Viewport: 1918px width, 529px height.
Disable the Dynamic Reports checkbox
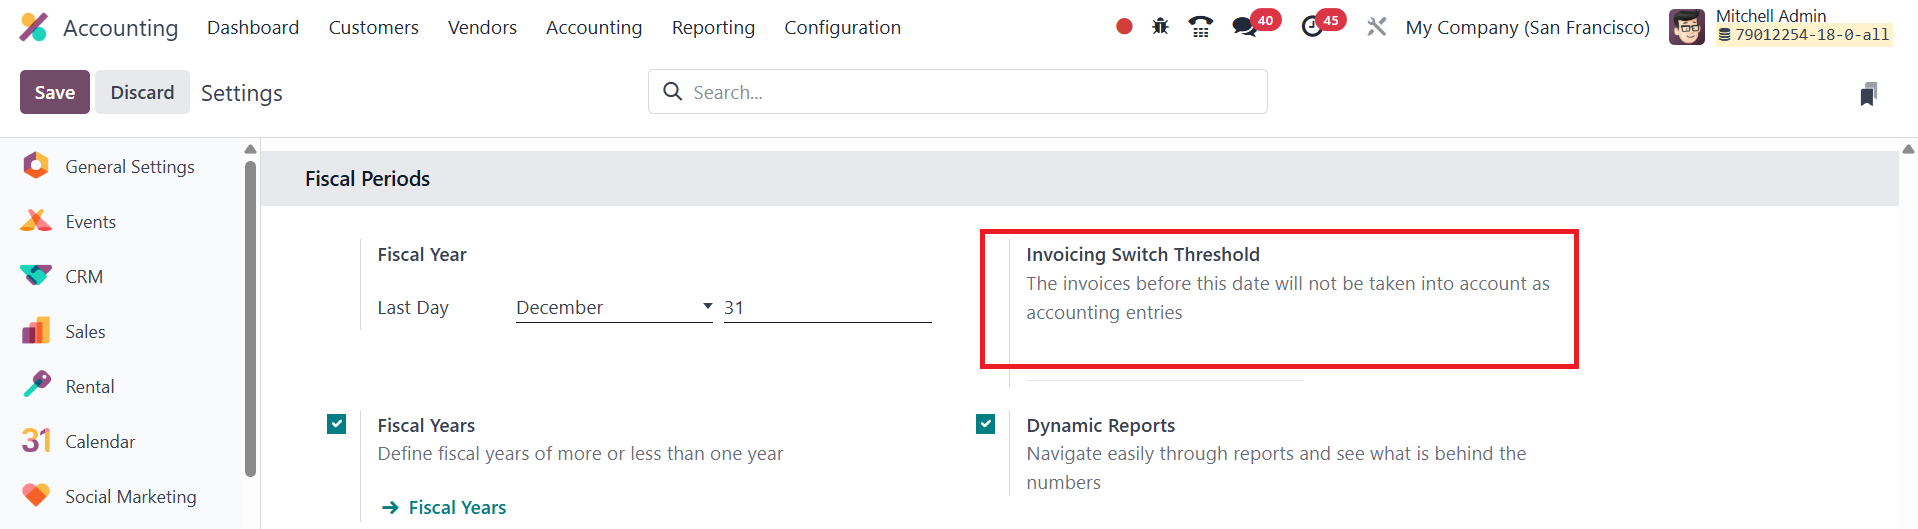click(986, 424)
